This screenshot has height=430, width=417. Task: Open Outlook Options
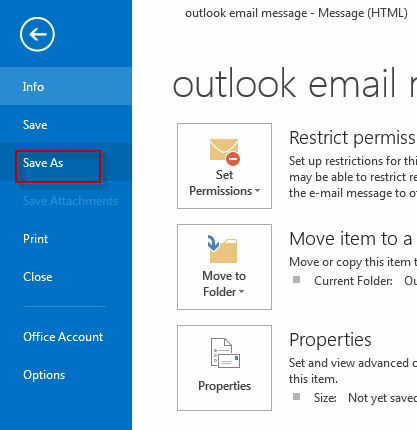click(x=66, y=375)
